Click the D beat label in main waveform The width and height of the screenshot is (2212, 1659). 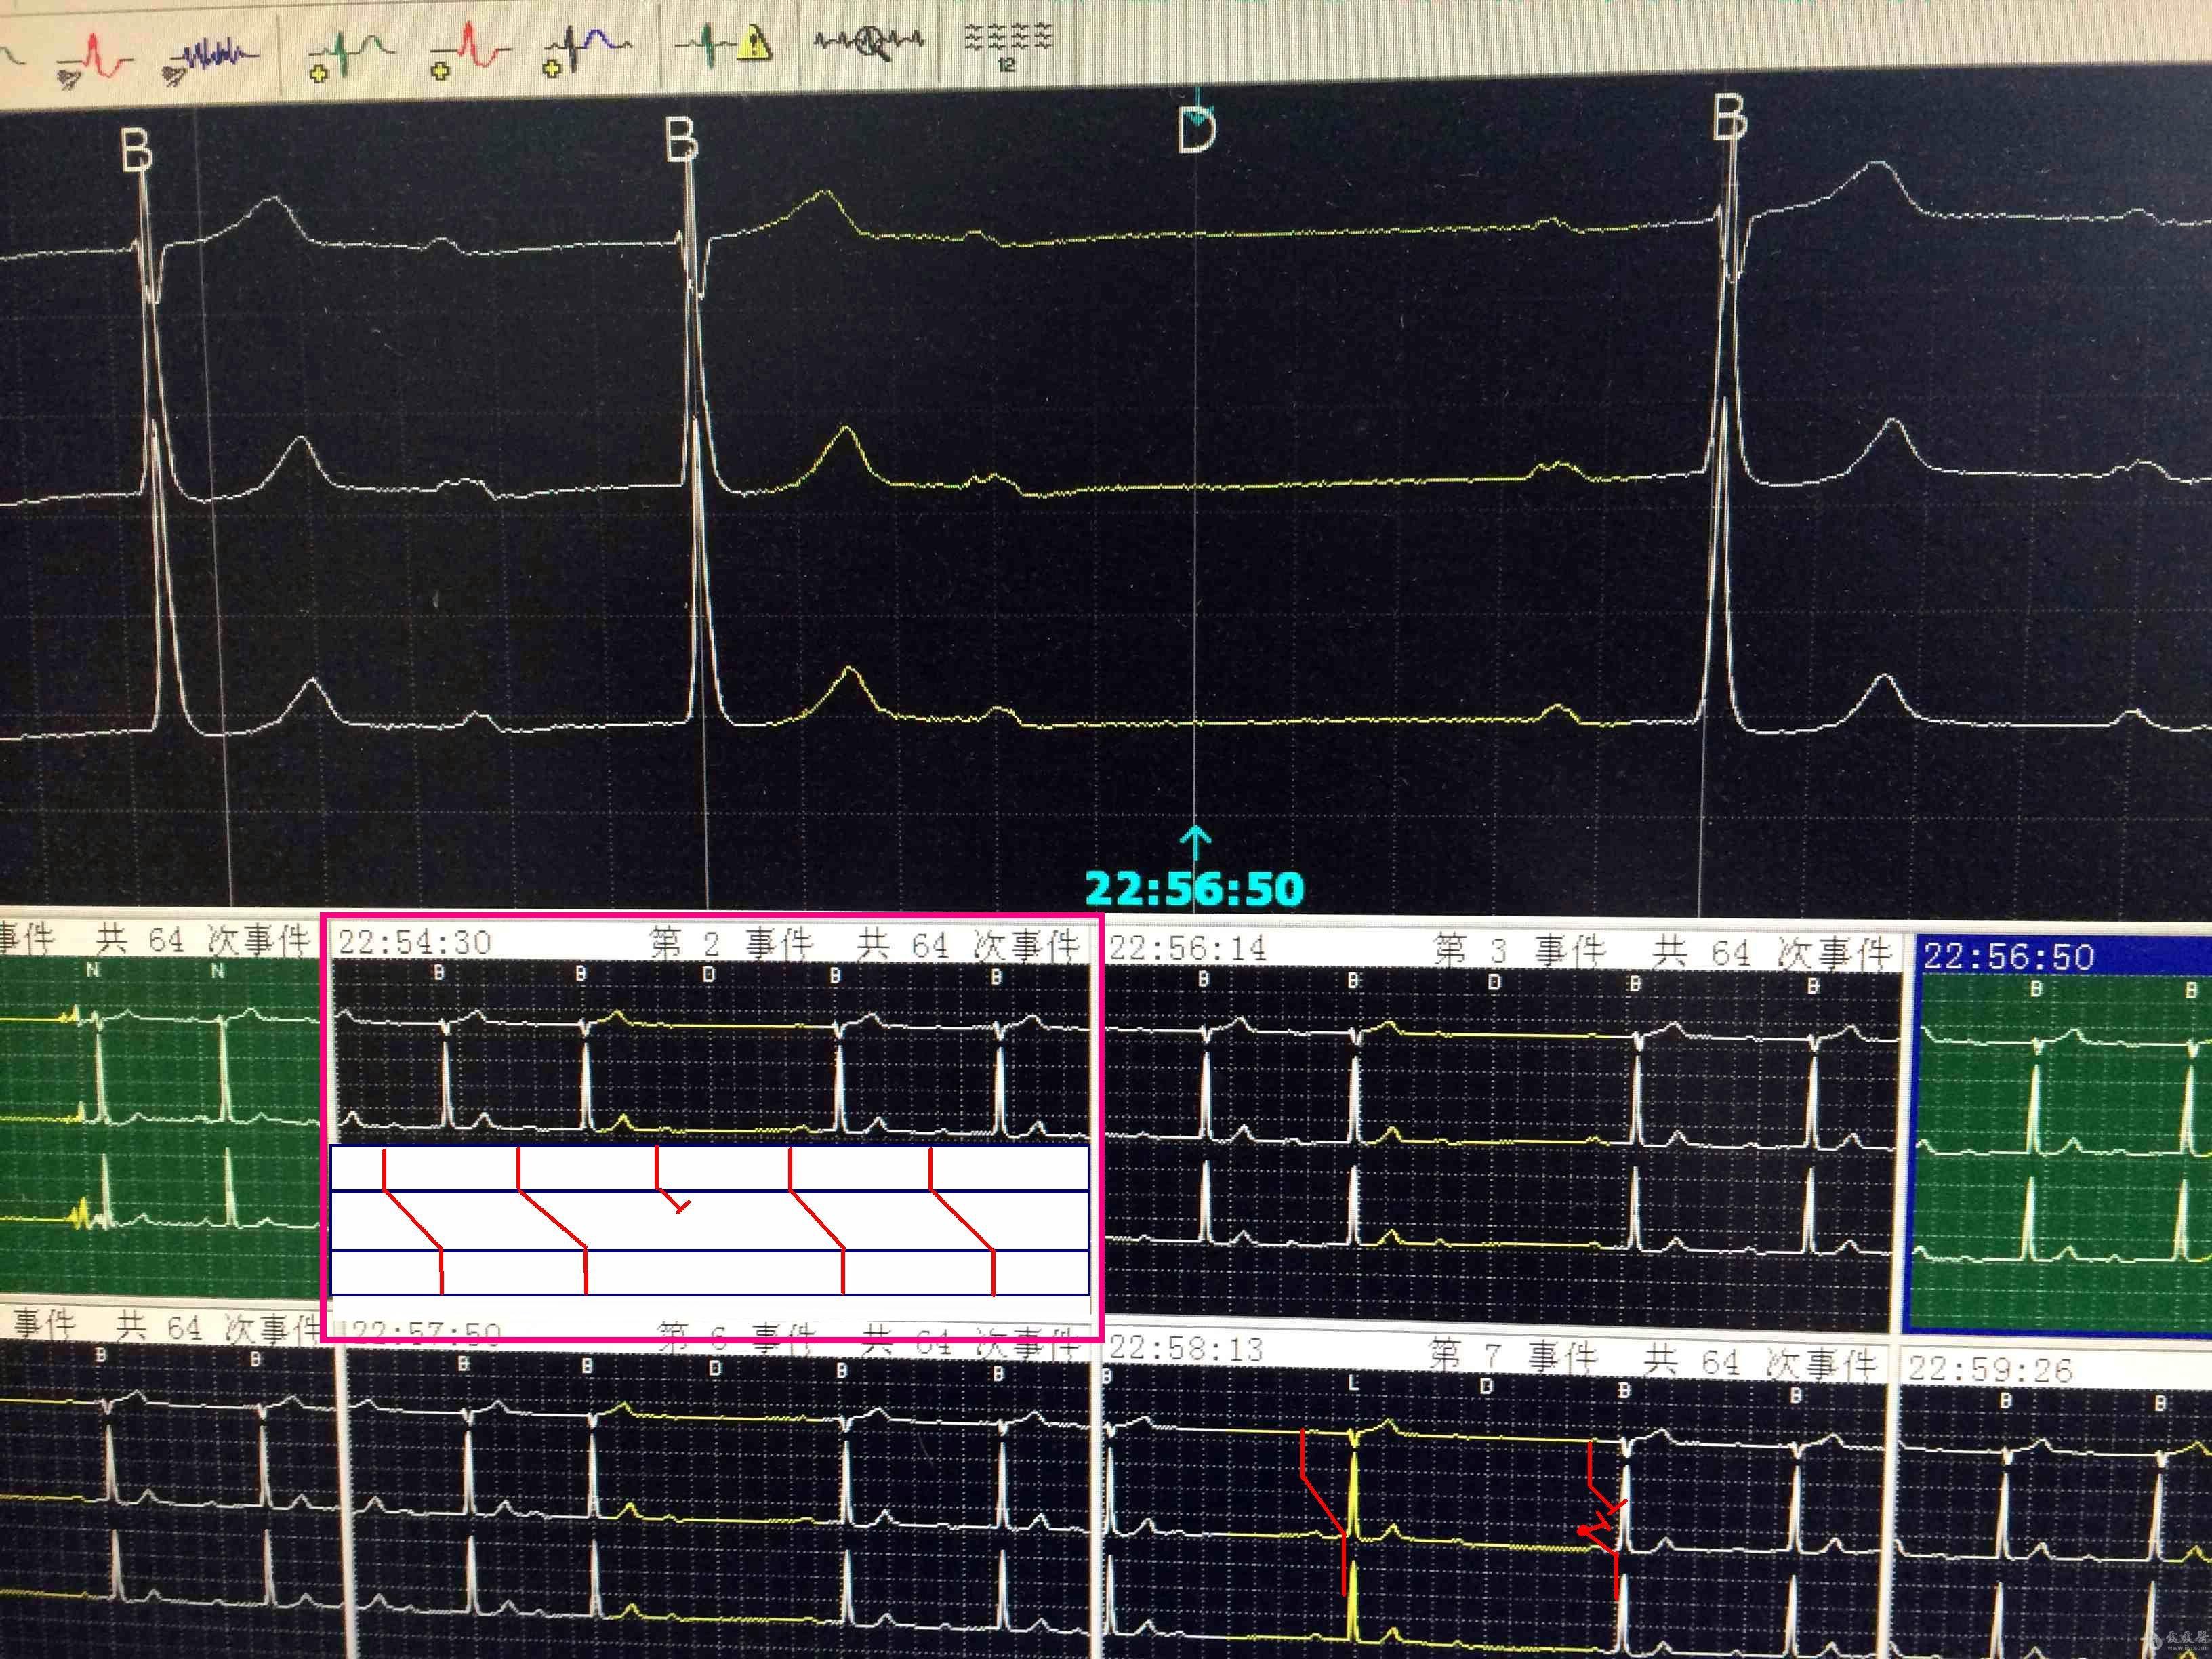(x=1196, y=131)
